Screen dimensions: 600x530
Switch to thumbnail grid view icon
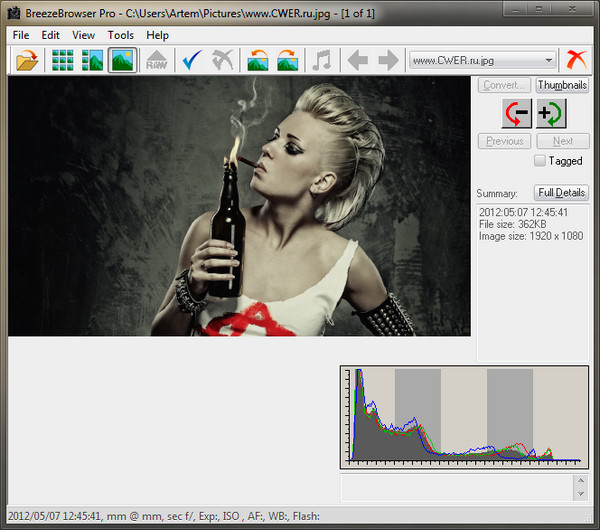point(63,60)
